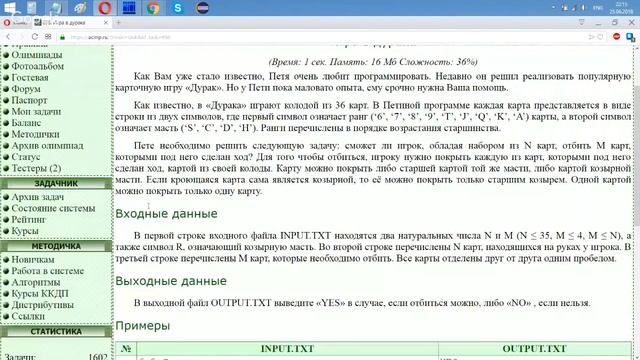Open the Speed Dial grid
Image resolution: width=640 pixels, height=360 pixels.
(48, 37)
